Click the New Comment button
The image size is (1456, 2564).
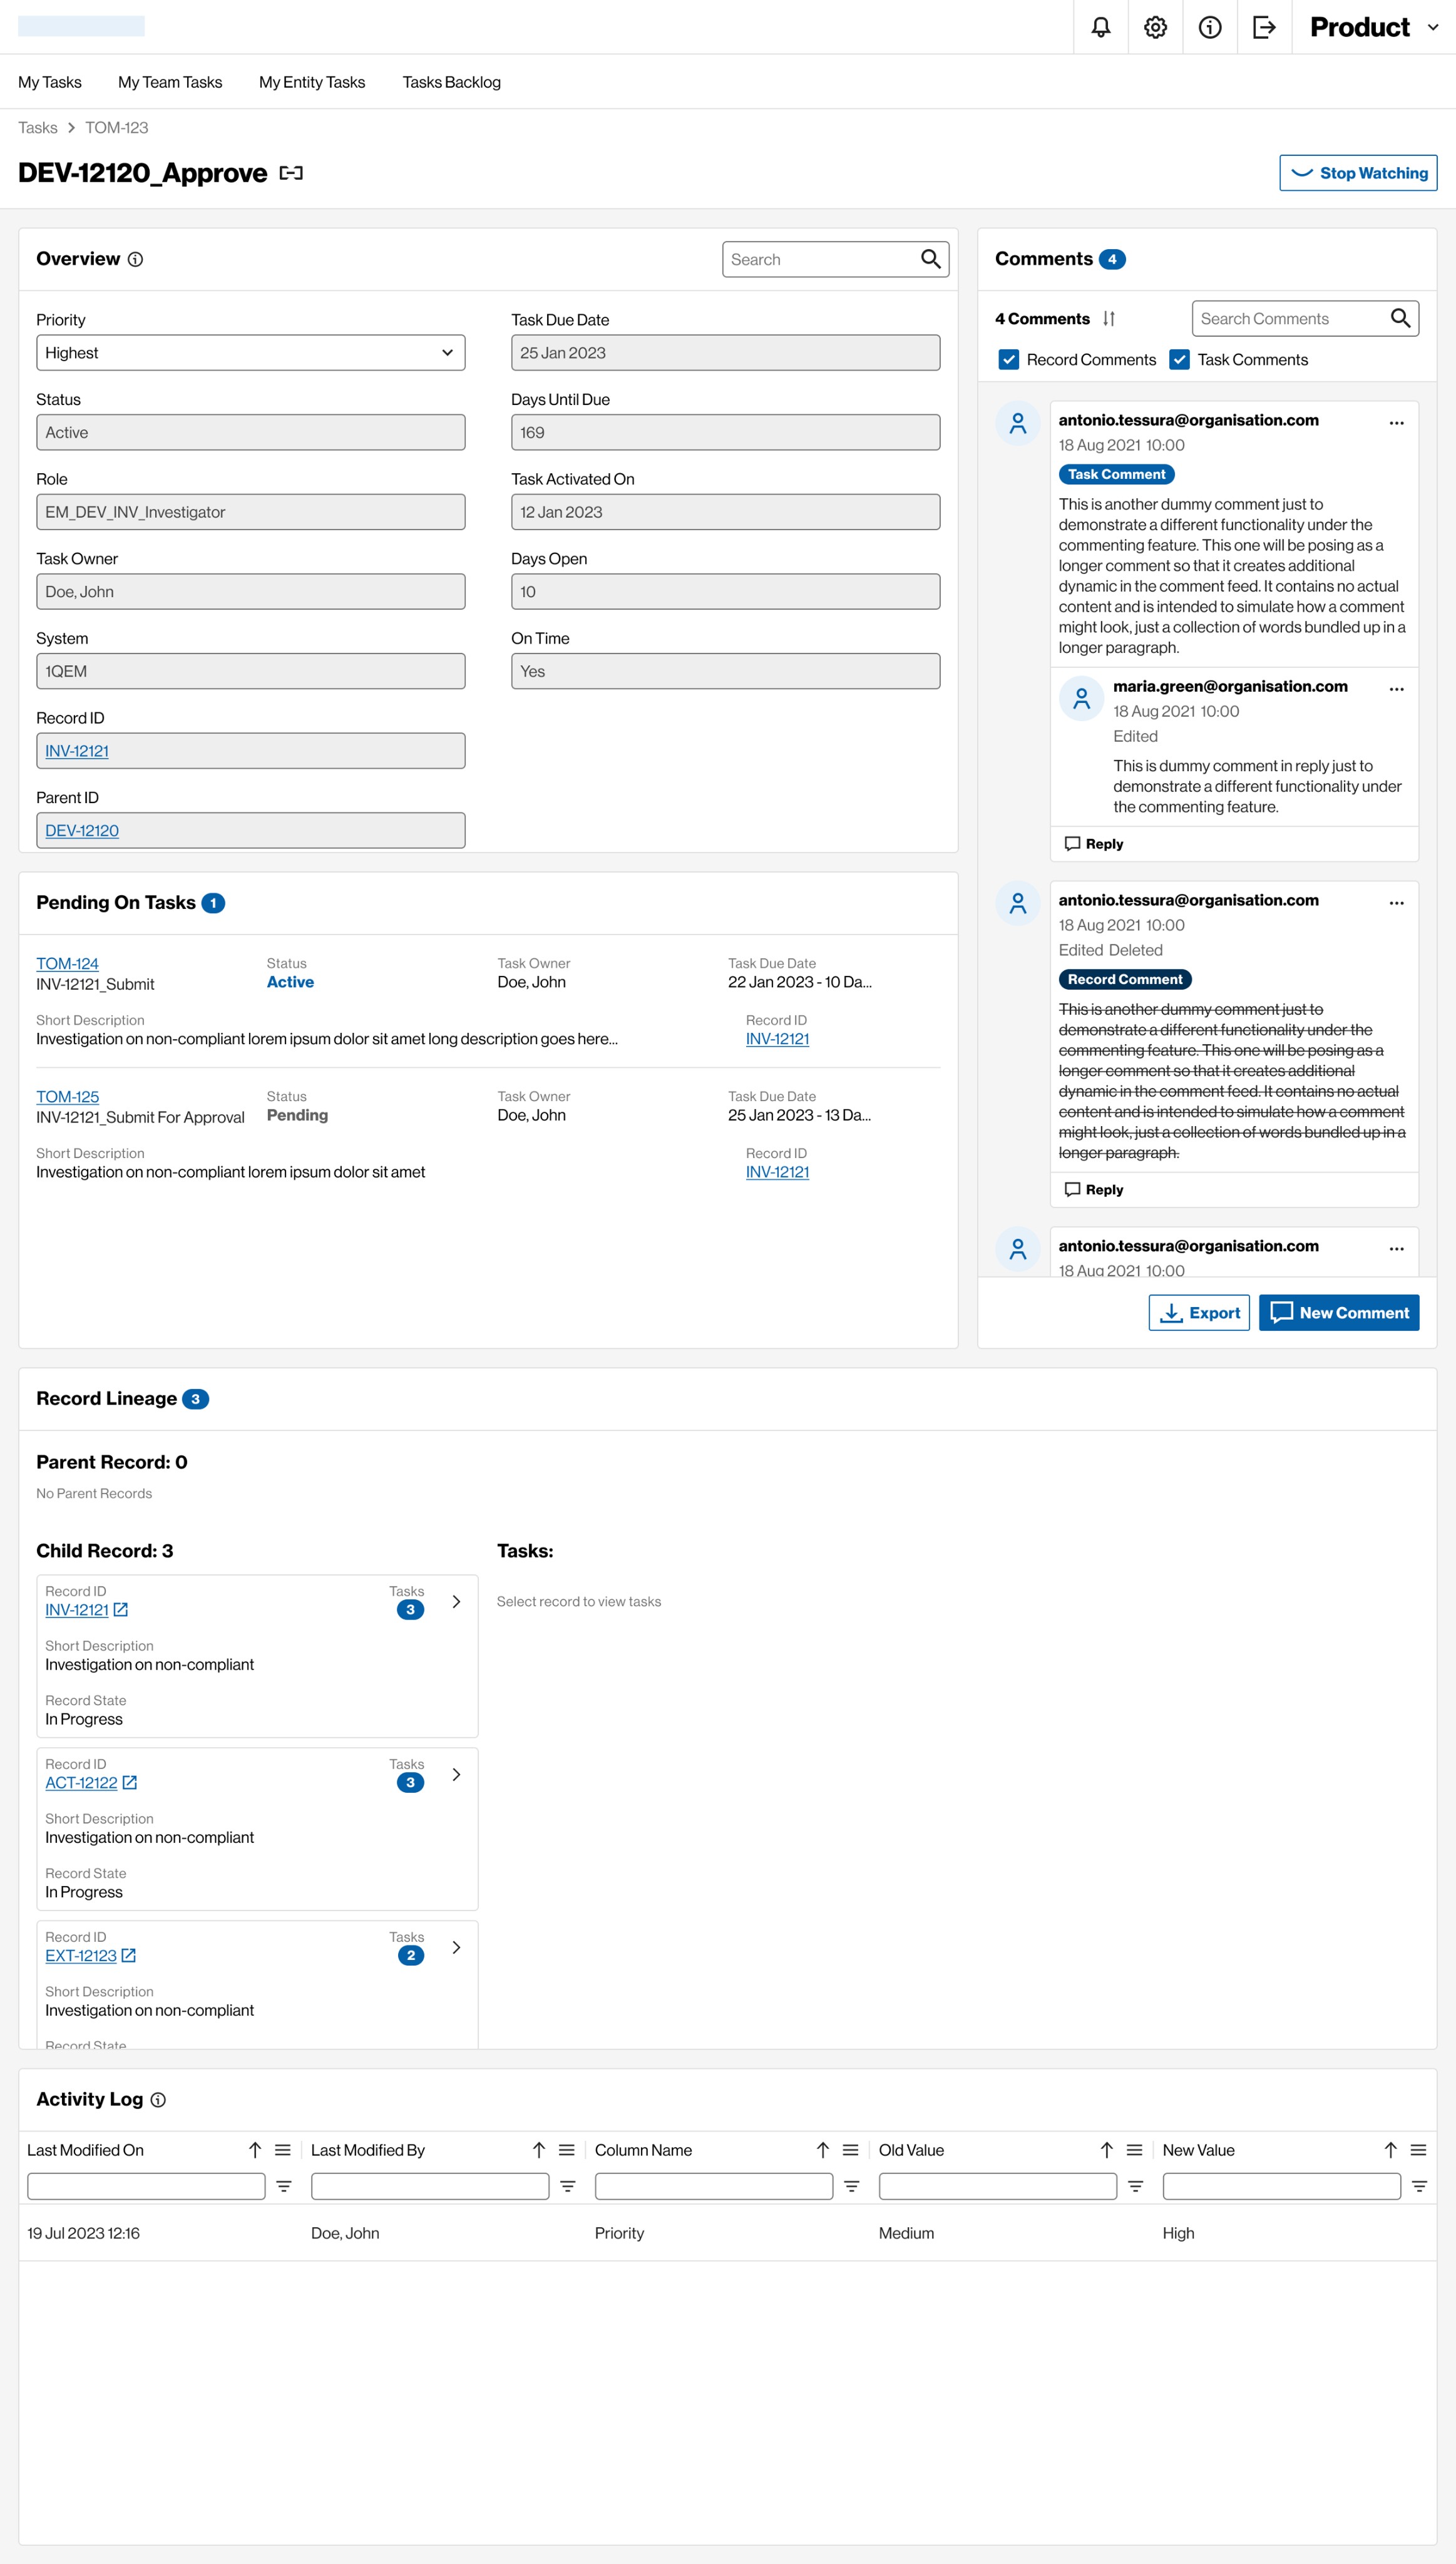pyautogui.click(x=1339, y=1313)
